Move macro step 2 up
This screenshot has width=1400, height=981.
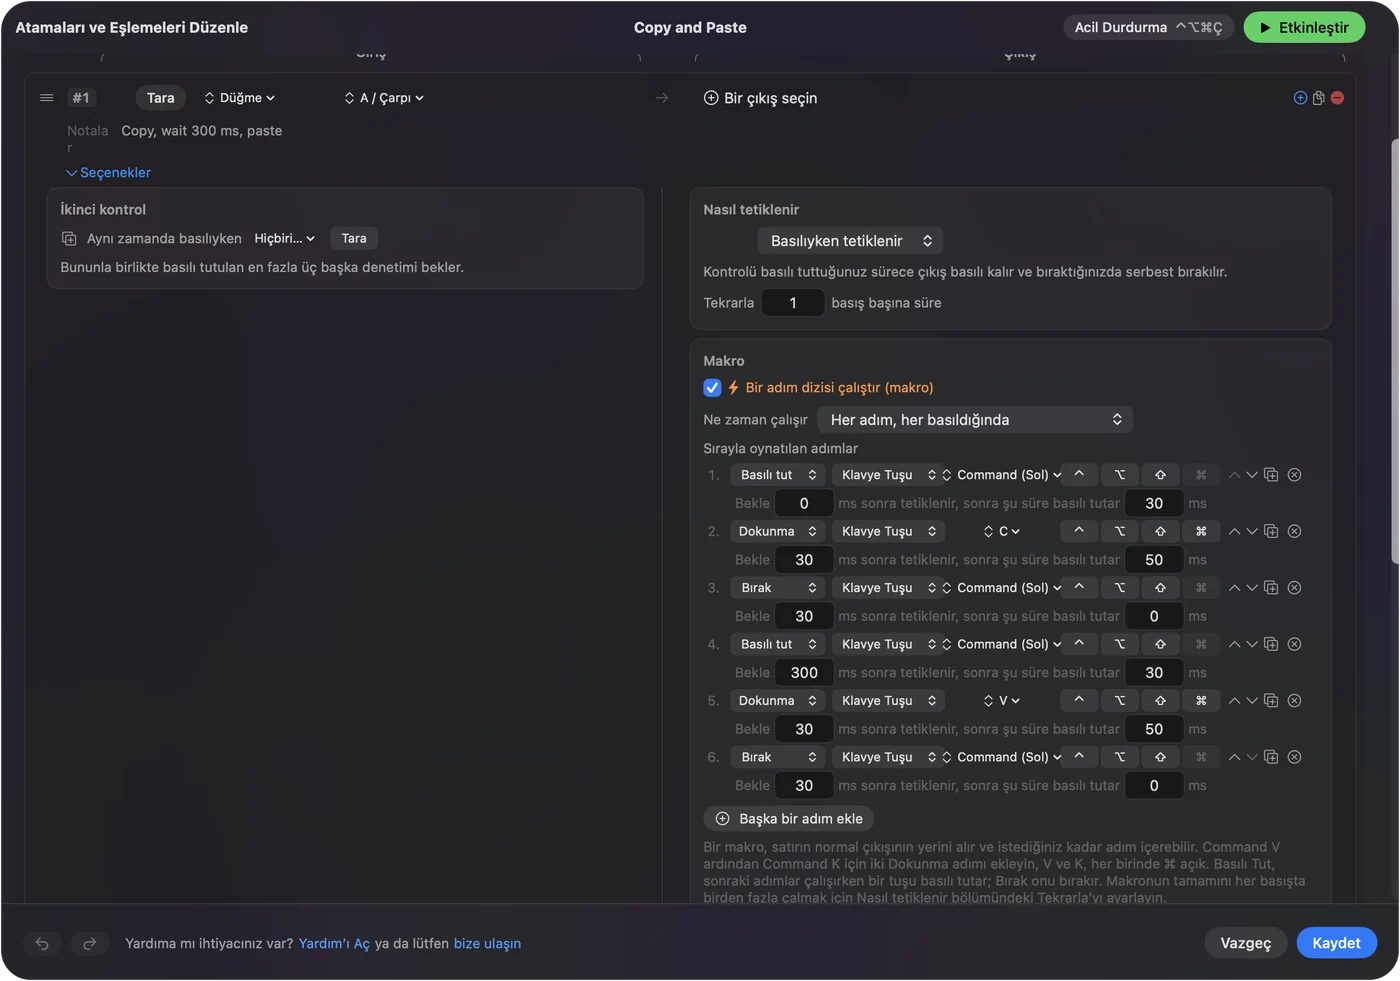[x=1234, y=531]
